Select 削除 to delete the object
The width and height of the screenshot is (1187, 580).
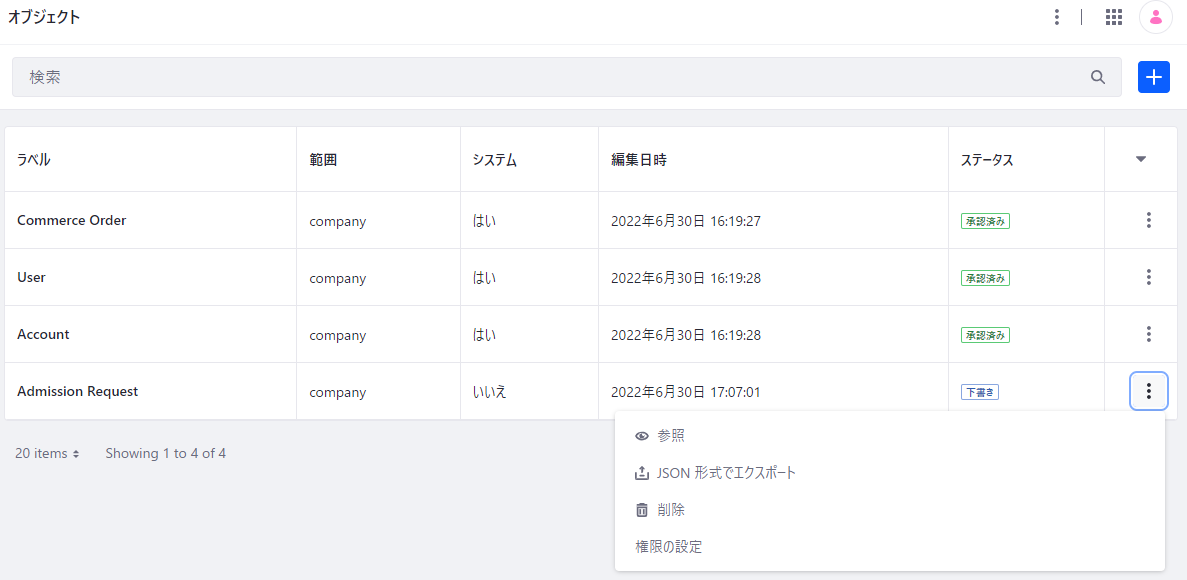tap(670, 510)
